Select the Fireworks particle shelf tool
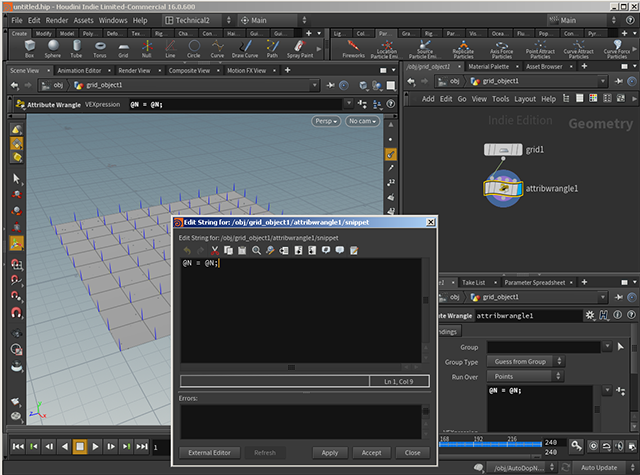Image resolution: width=640 pixels, height=475 pixels. [x=353, y=49]
